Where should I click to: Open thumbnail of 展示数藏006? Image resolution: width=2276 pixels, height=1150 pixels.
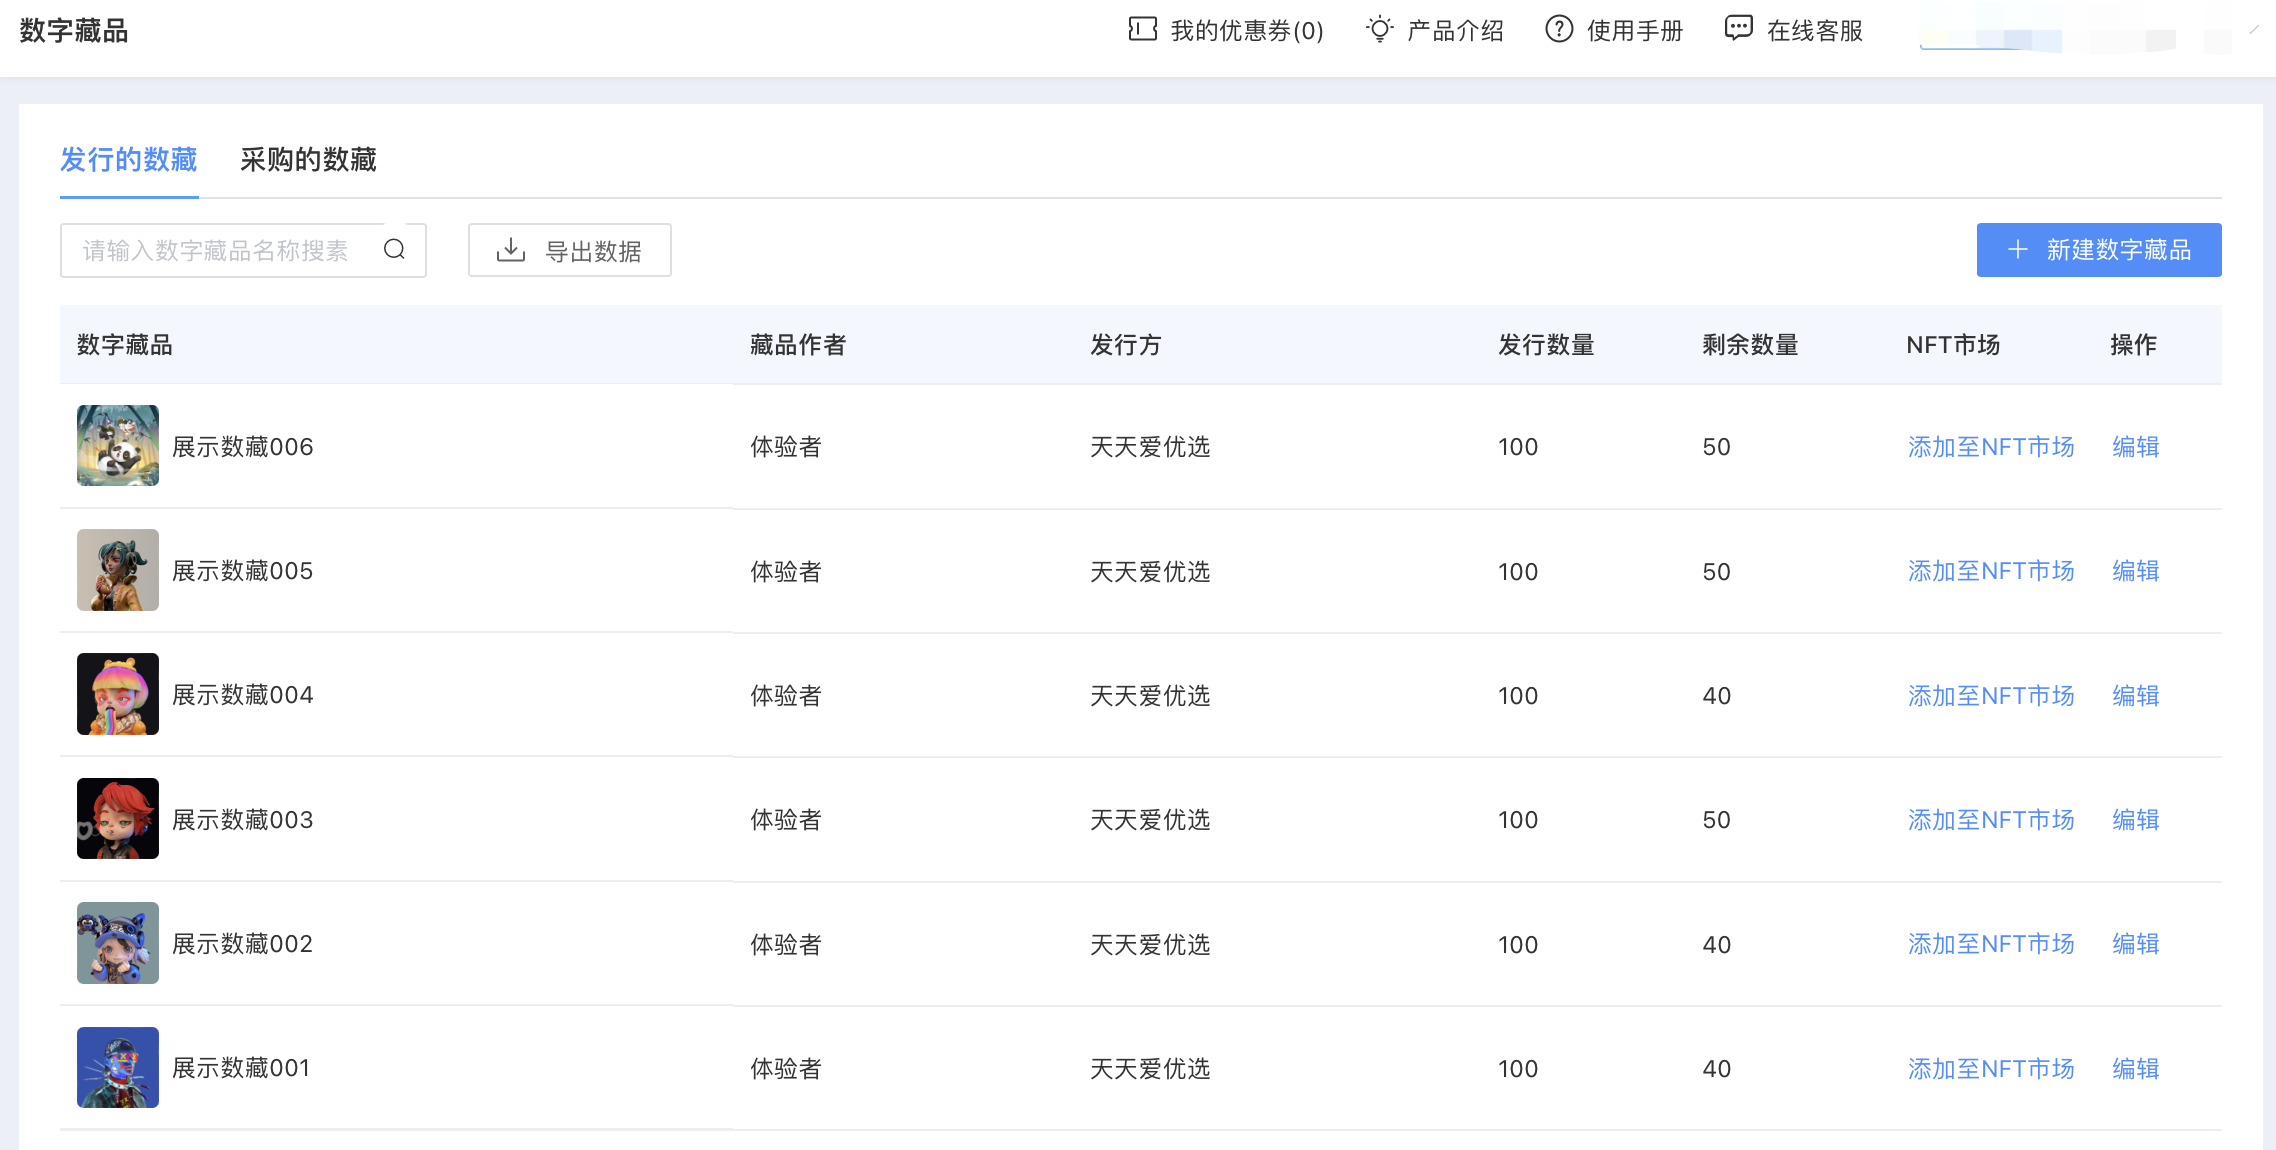click(x=118, y=446)
